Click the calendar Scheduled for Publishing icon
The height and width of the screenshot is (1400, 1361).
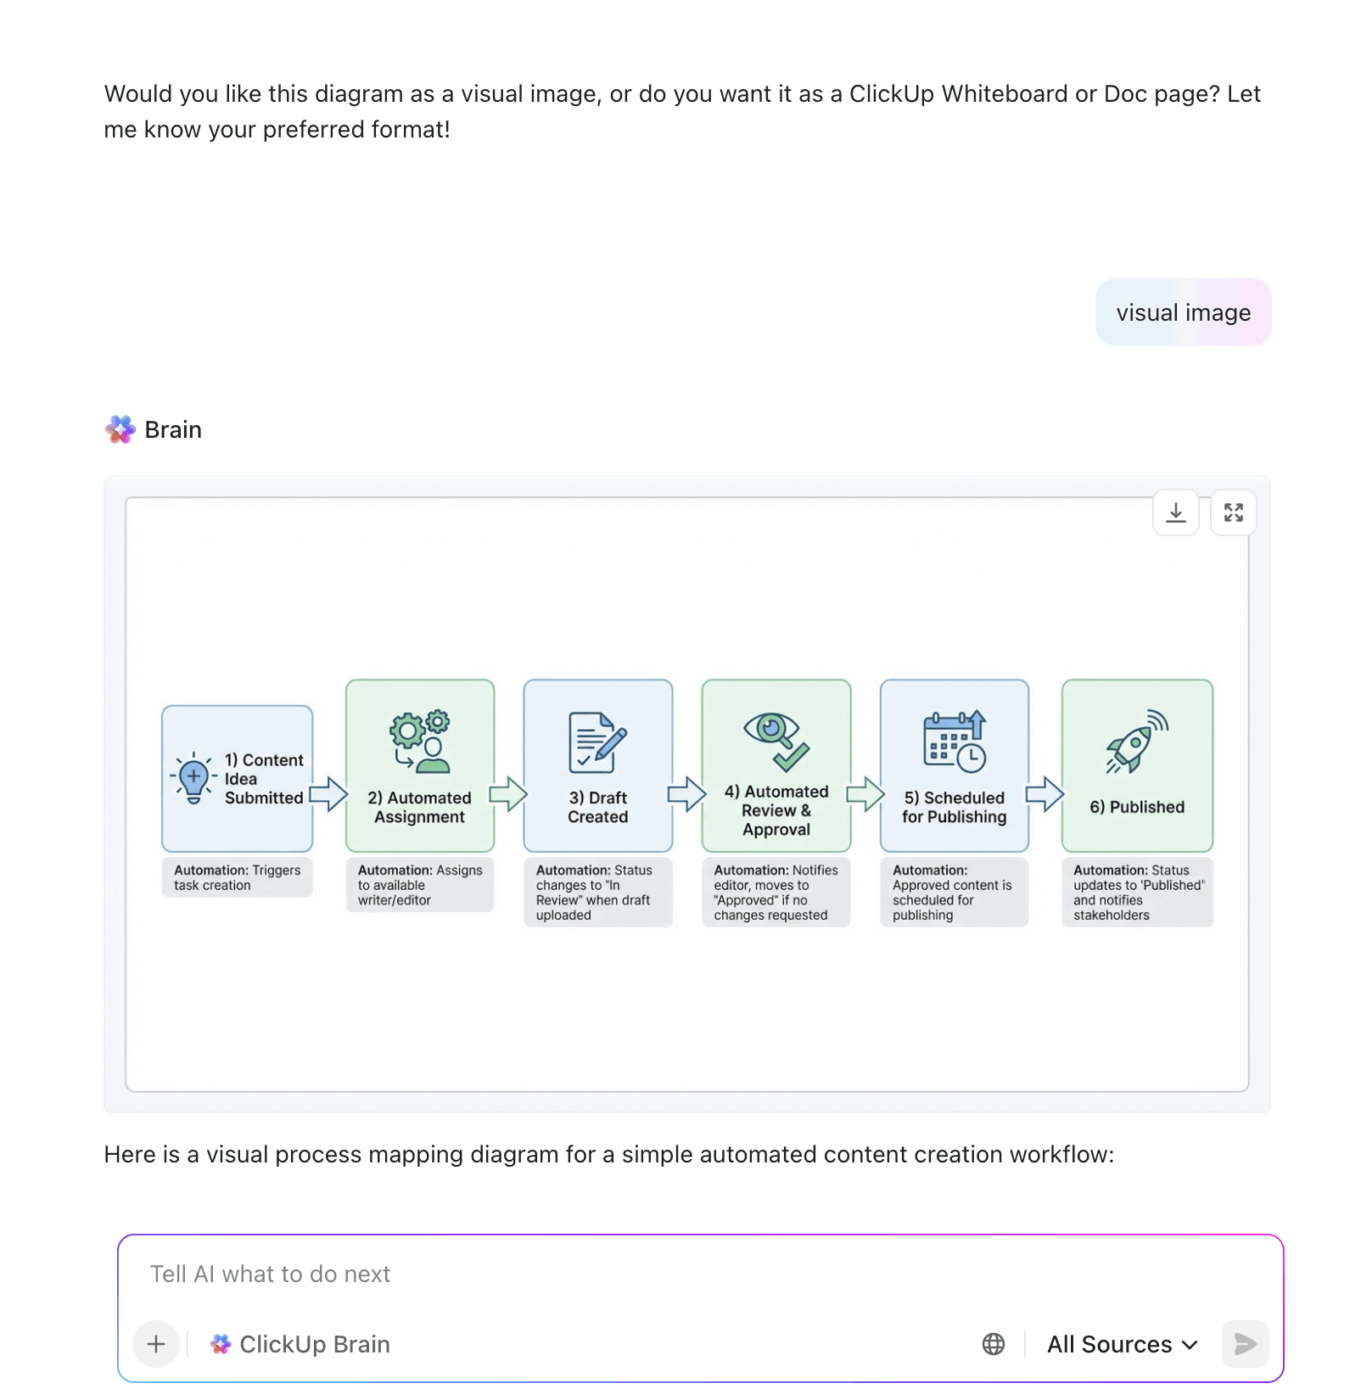point(954,742)
